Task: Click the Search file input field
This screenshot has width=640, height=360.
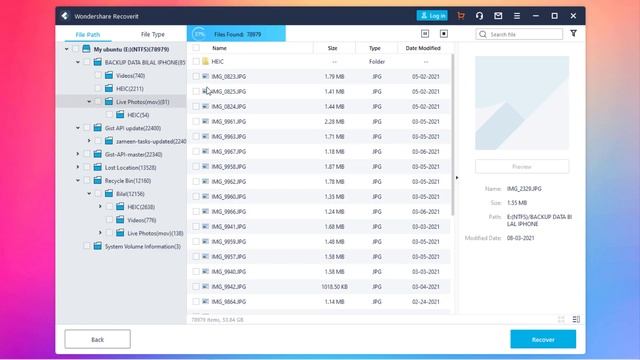Action: (x=519, y=34)
